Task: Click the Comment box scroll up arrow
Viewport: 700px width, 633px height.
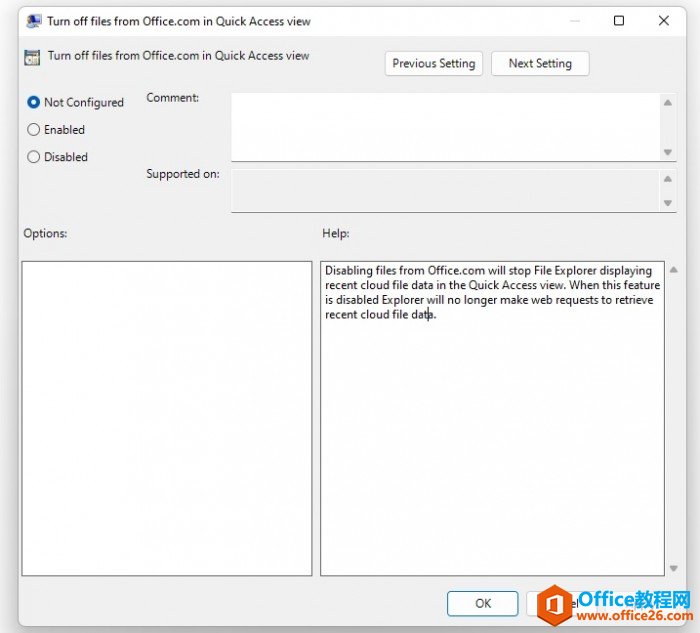Action: point(668,102)
